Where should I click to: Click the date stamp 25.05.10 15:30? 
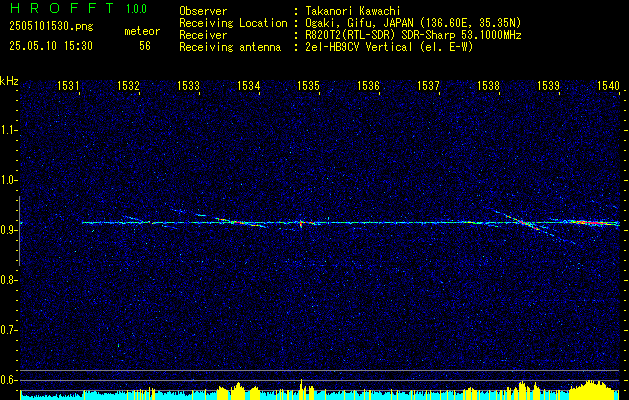pyautogui.click(x=51, y=46)
